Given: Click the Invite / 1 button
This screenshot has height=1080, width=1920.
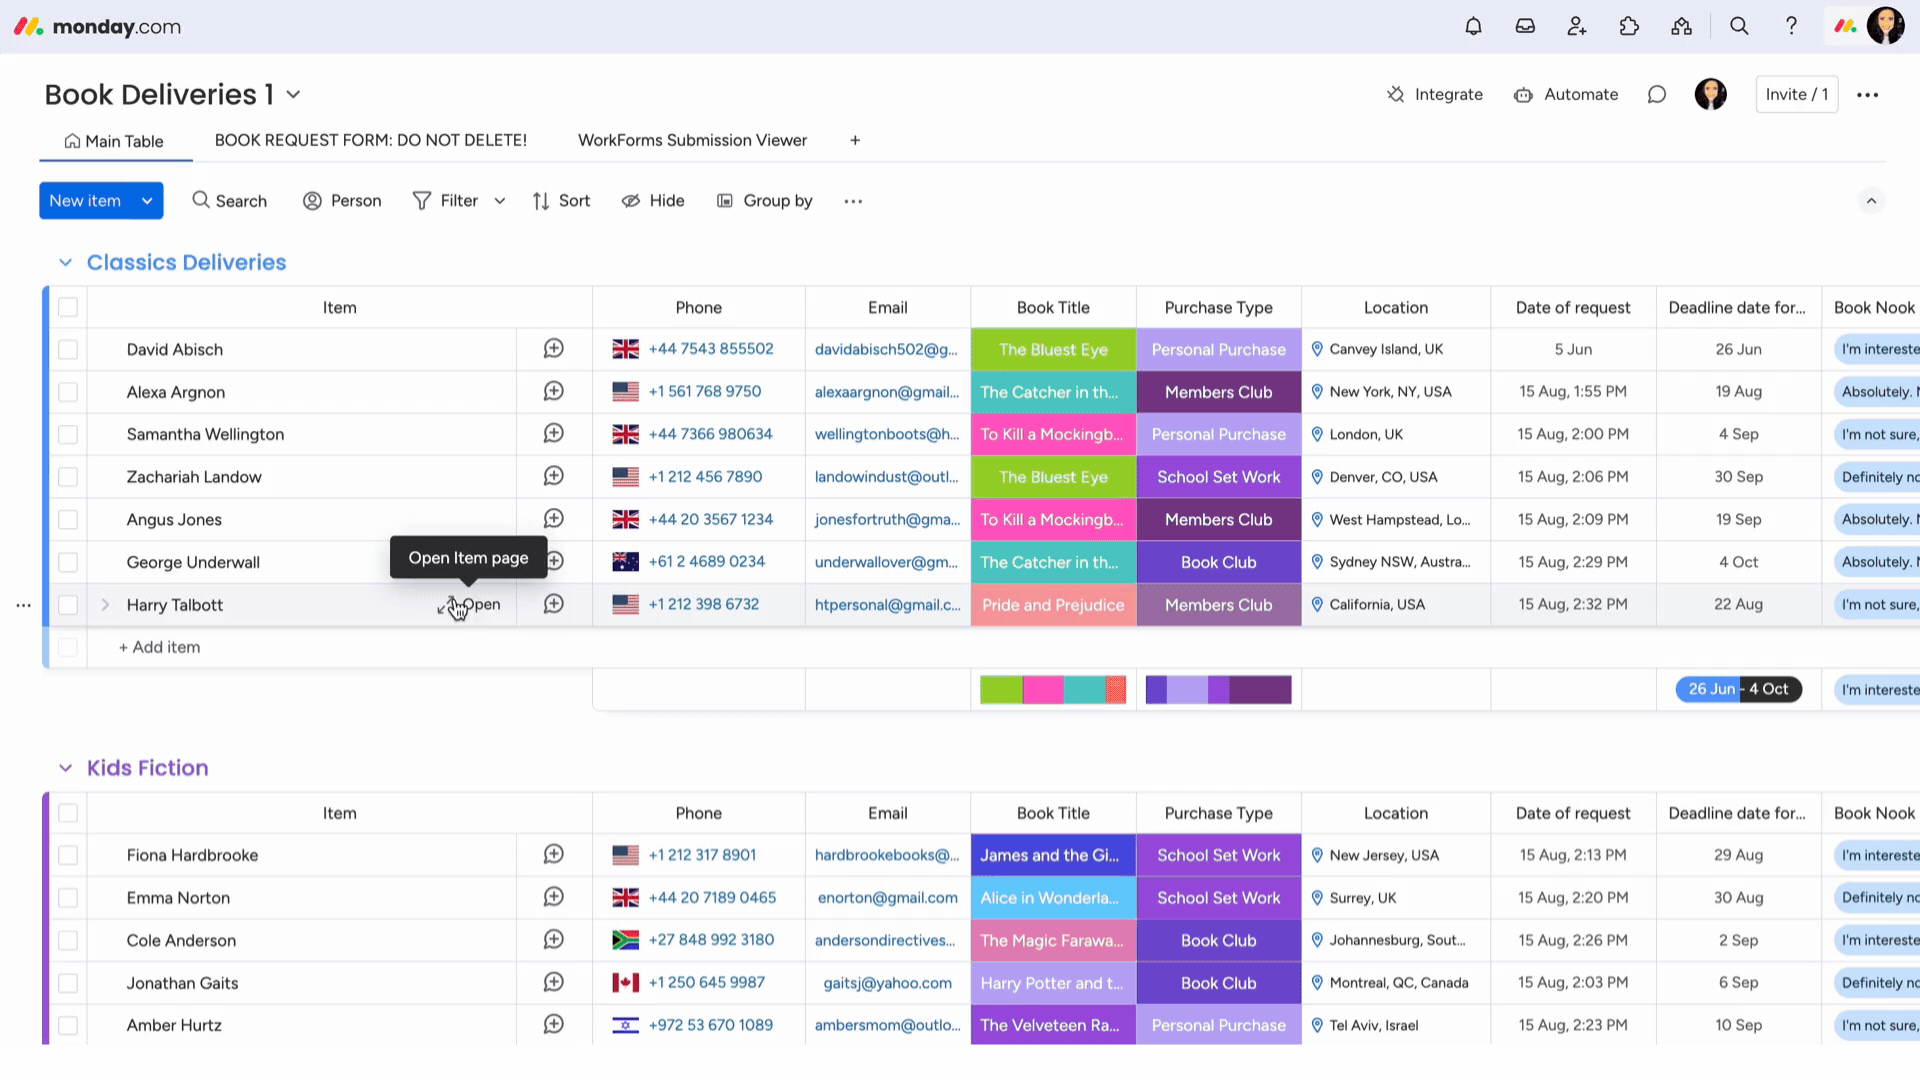Looking at the screenshot, I should (x=1797, y=95).
